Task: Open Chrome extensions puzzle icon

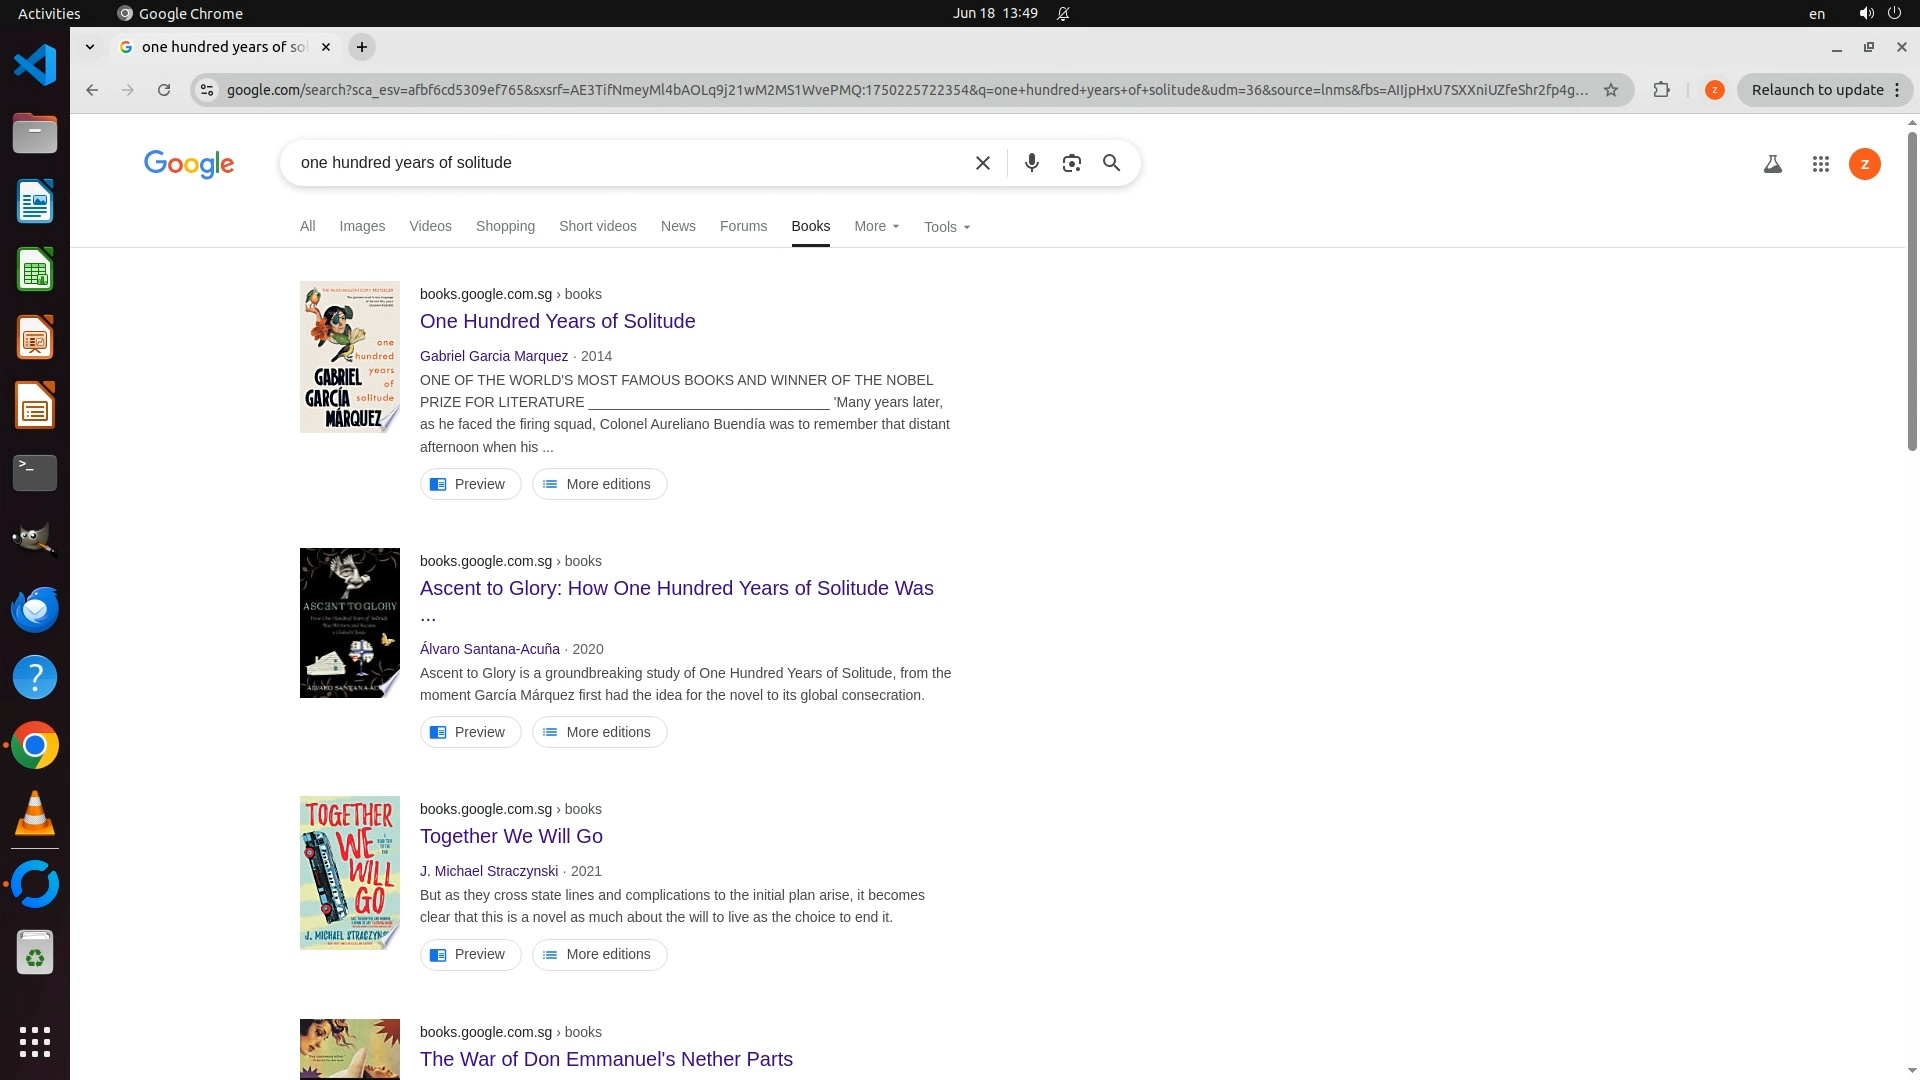Action: [x=1661, y=90]
